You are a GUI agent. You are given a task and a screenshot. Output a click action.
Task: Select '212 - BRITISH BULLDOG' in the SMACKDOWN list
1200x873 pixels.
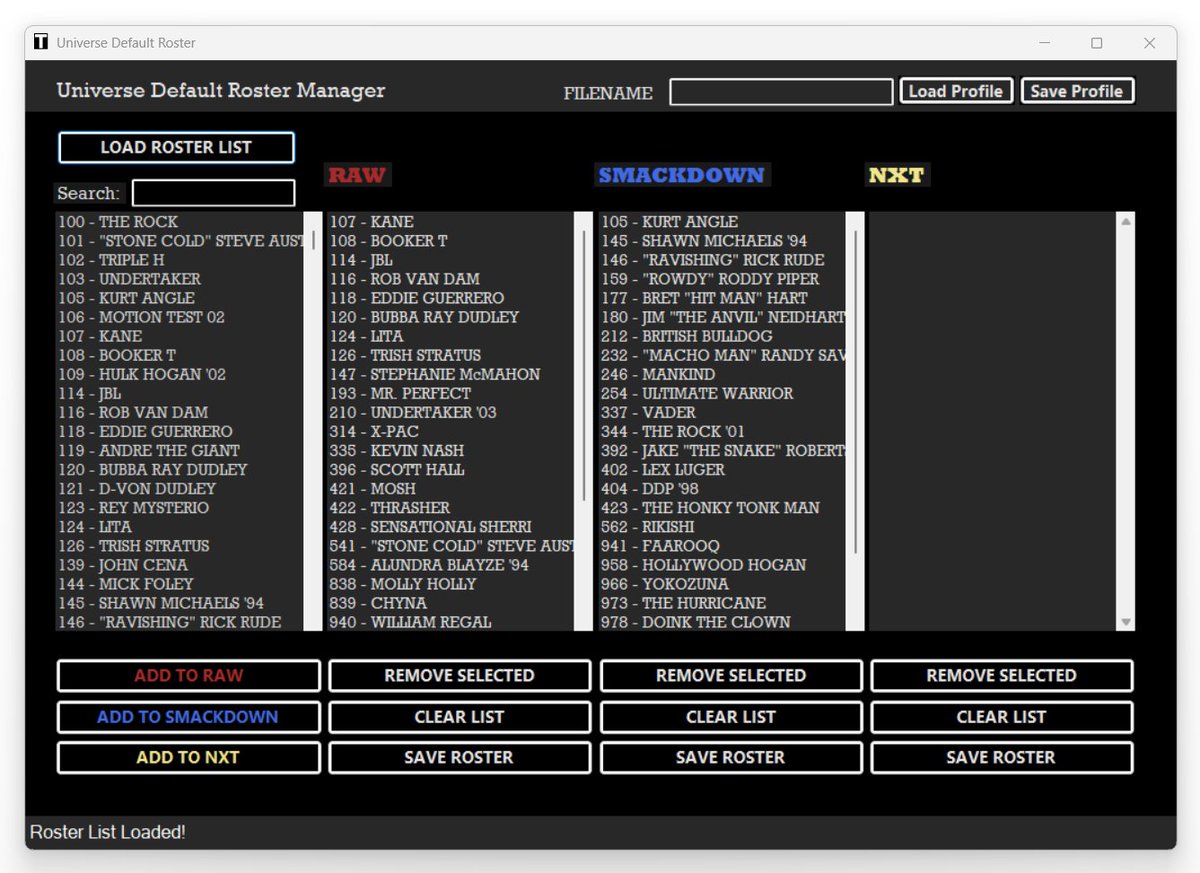pos(722,336)
